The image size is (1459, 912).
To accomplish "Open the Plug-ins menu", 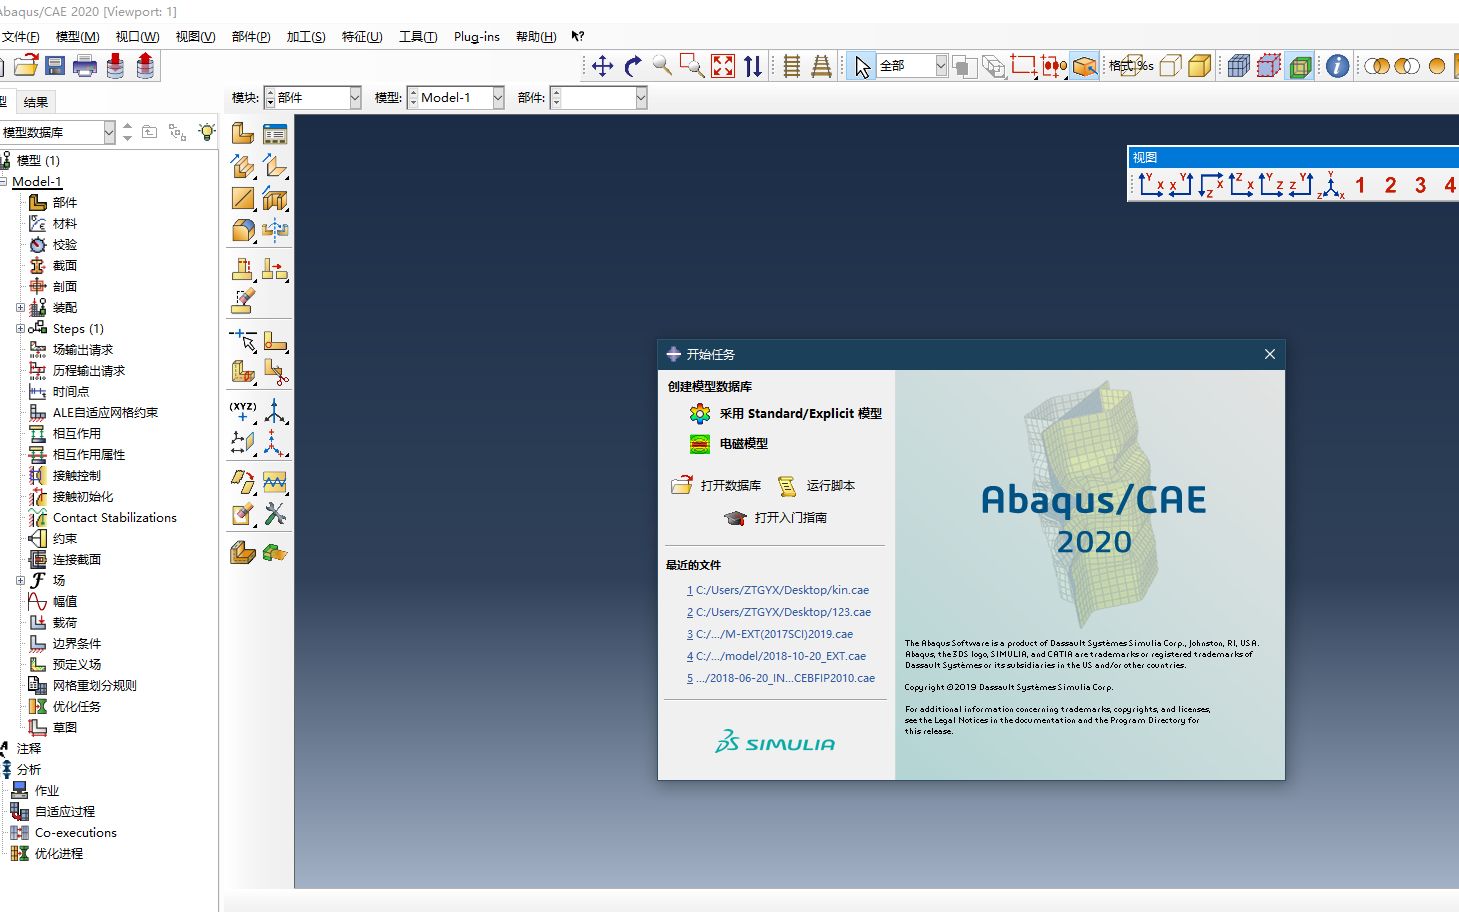I will 477,36.
